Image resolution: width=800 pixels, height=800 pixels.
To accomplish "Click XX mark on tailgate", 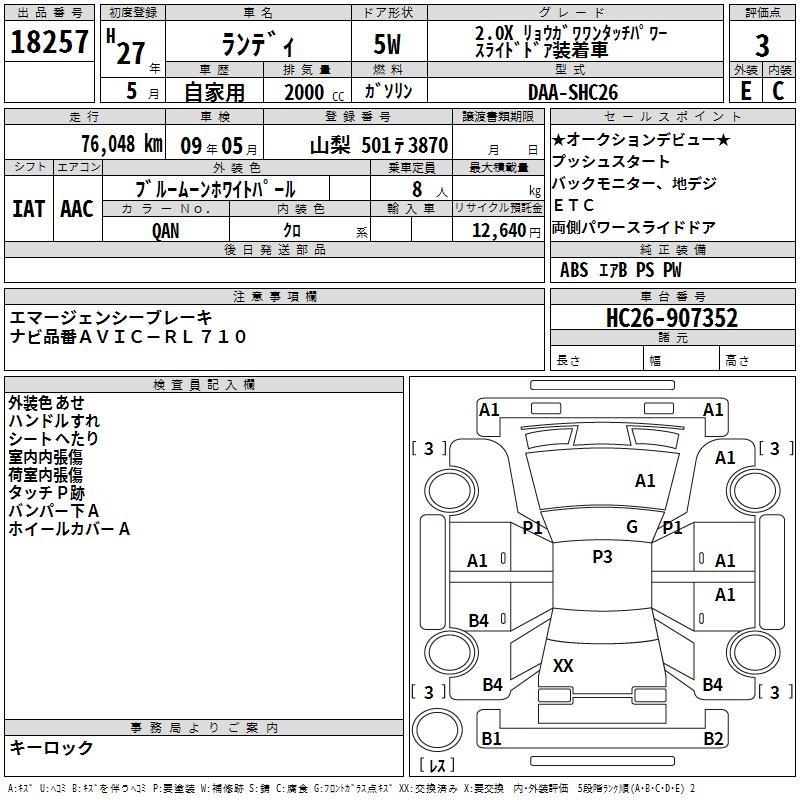I will [x=563, y=665].
